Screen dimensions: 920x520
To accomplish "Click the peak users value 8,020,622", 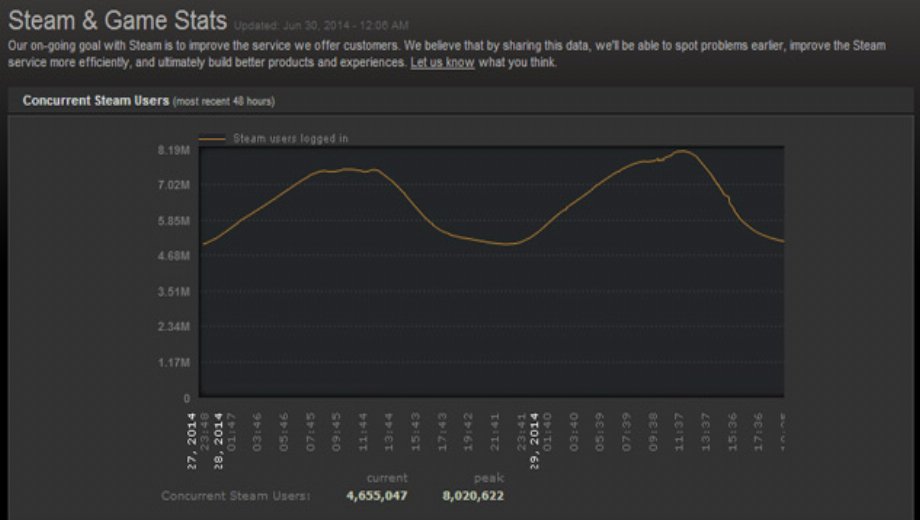I will click(473, 496).
